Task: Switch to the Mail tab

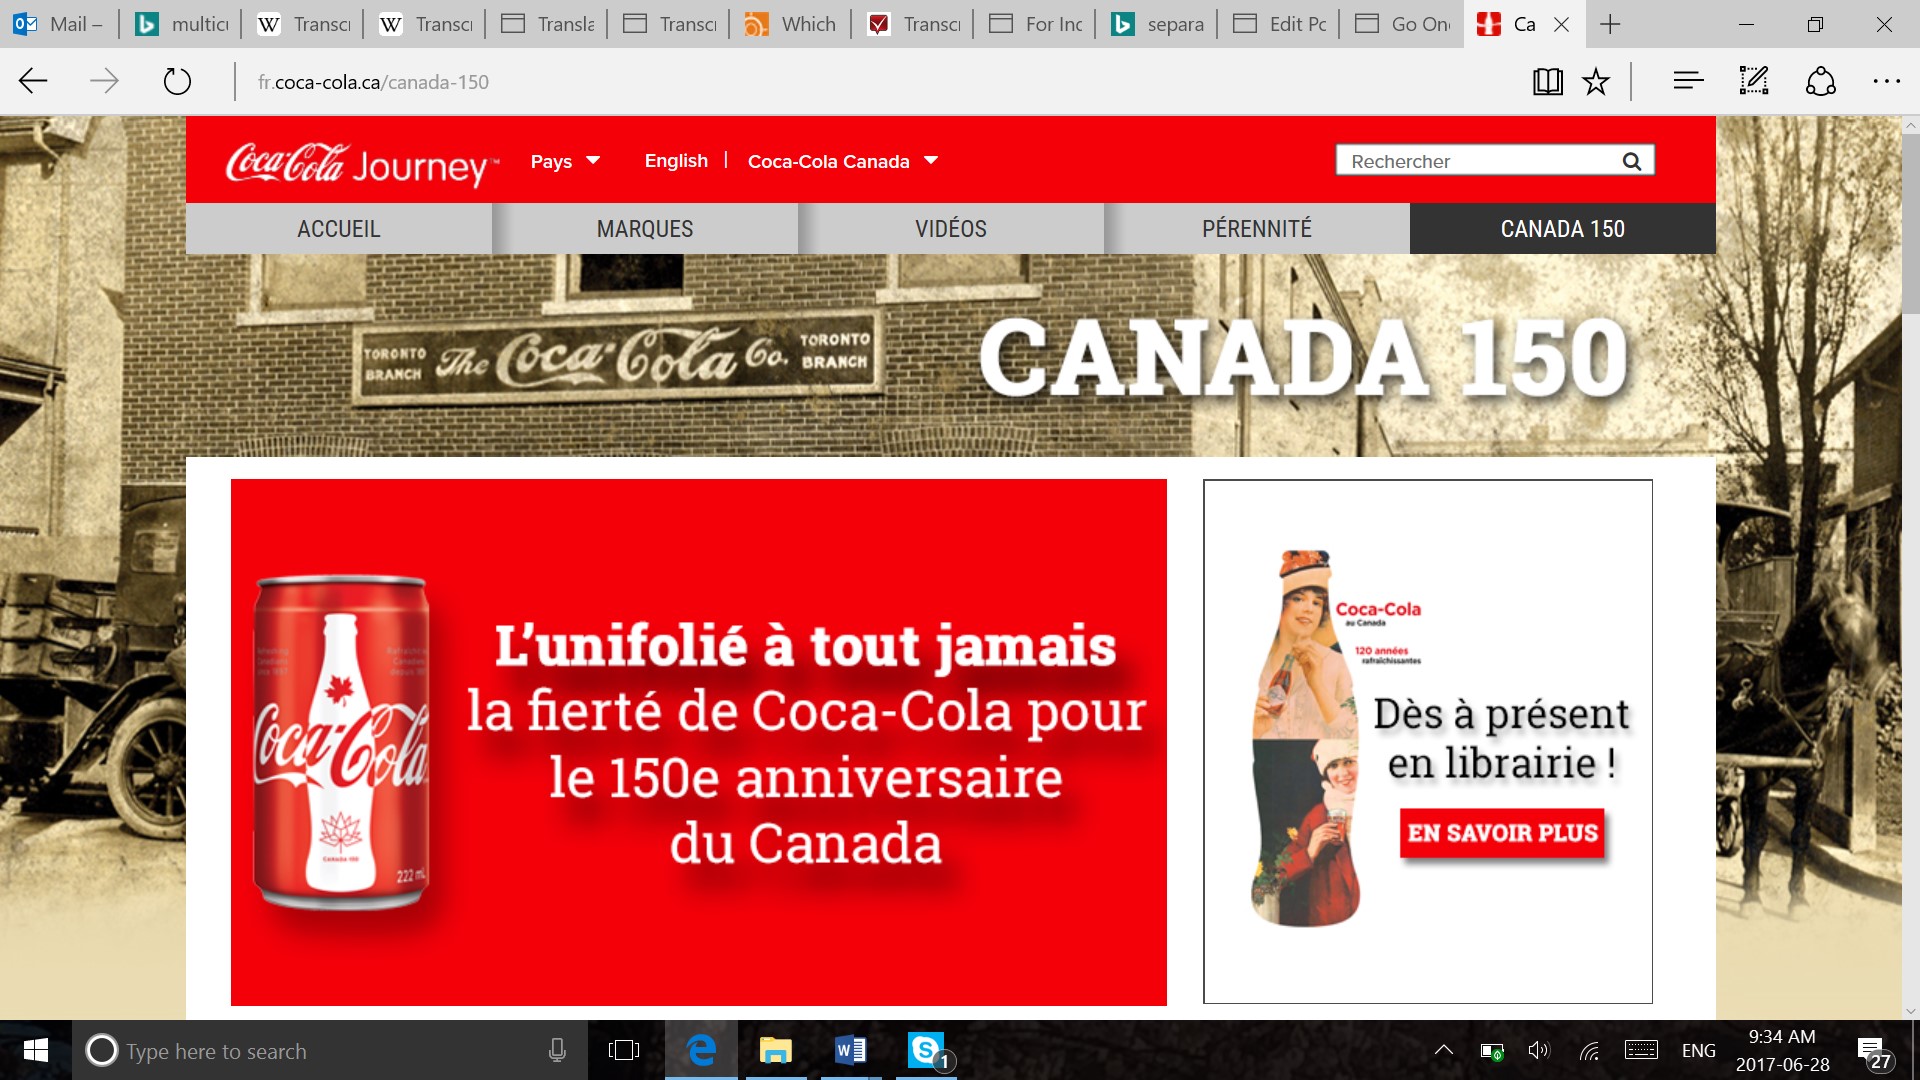Action: (60, 24)
